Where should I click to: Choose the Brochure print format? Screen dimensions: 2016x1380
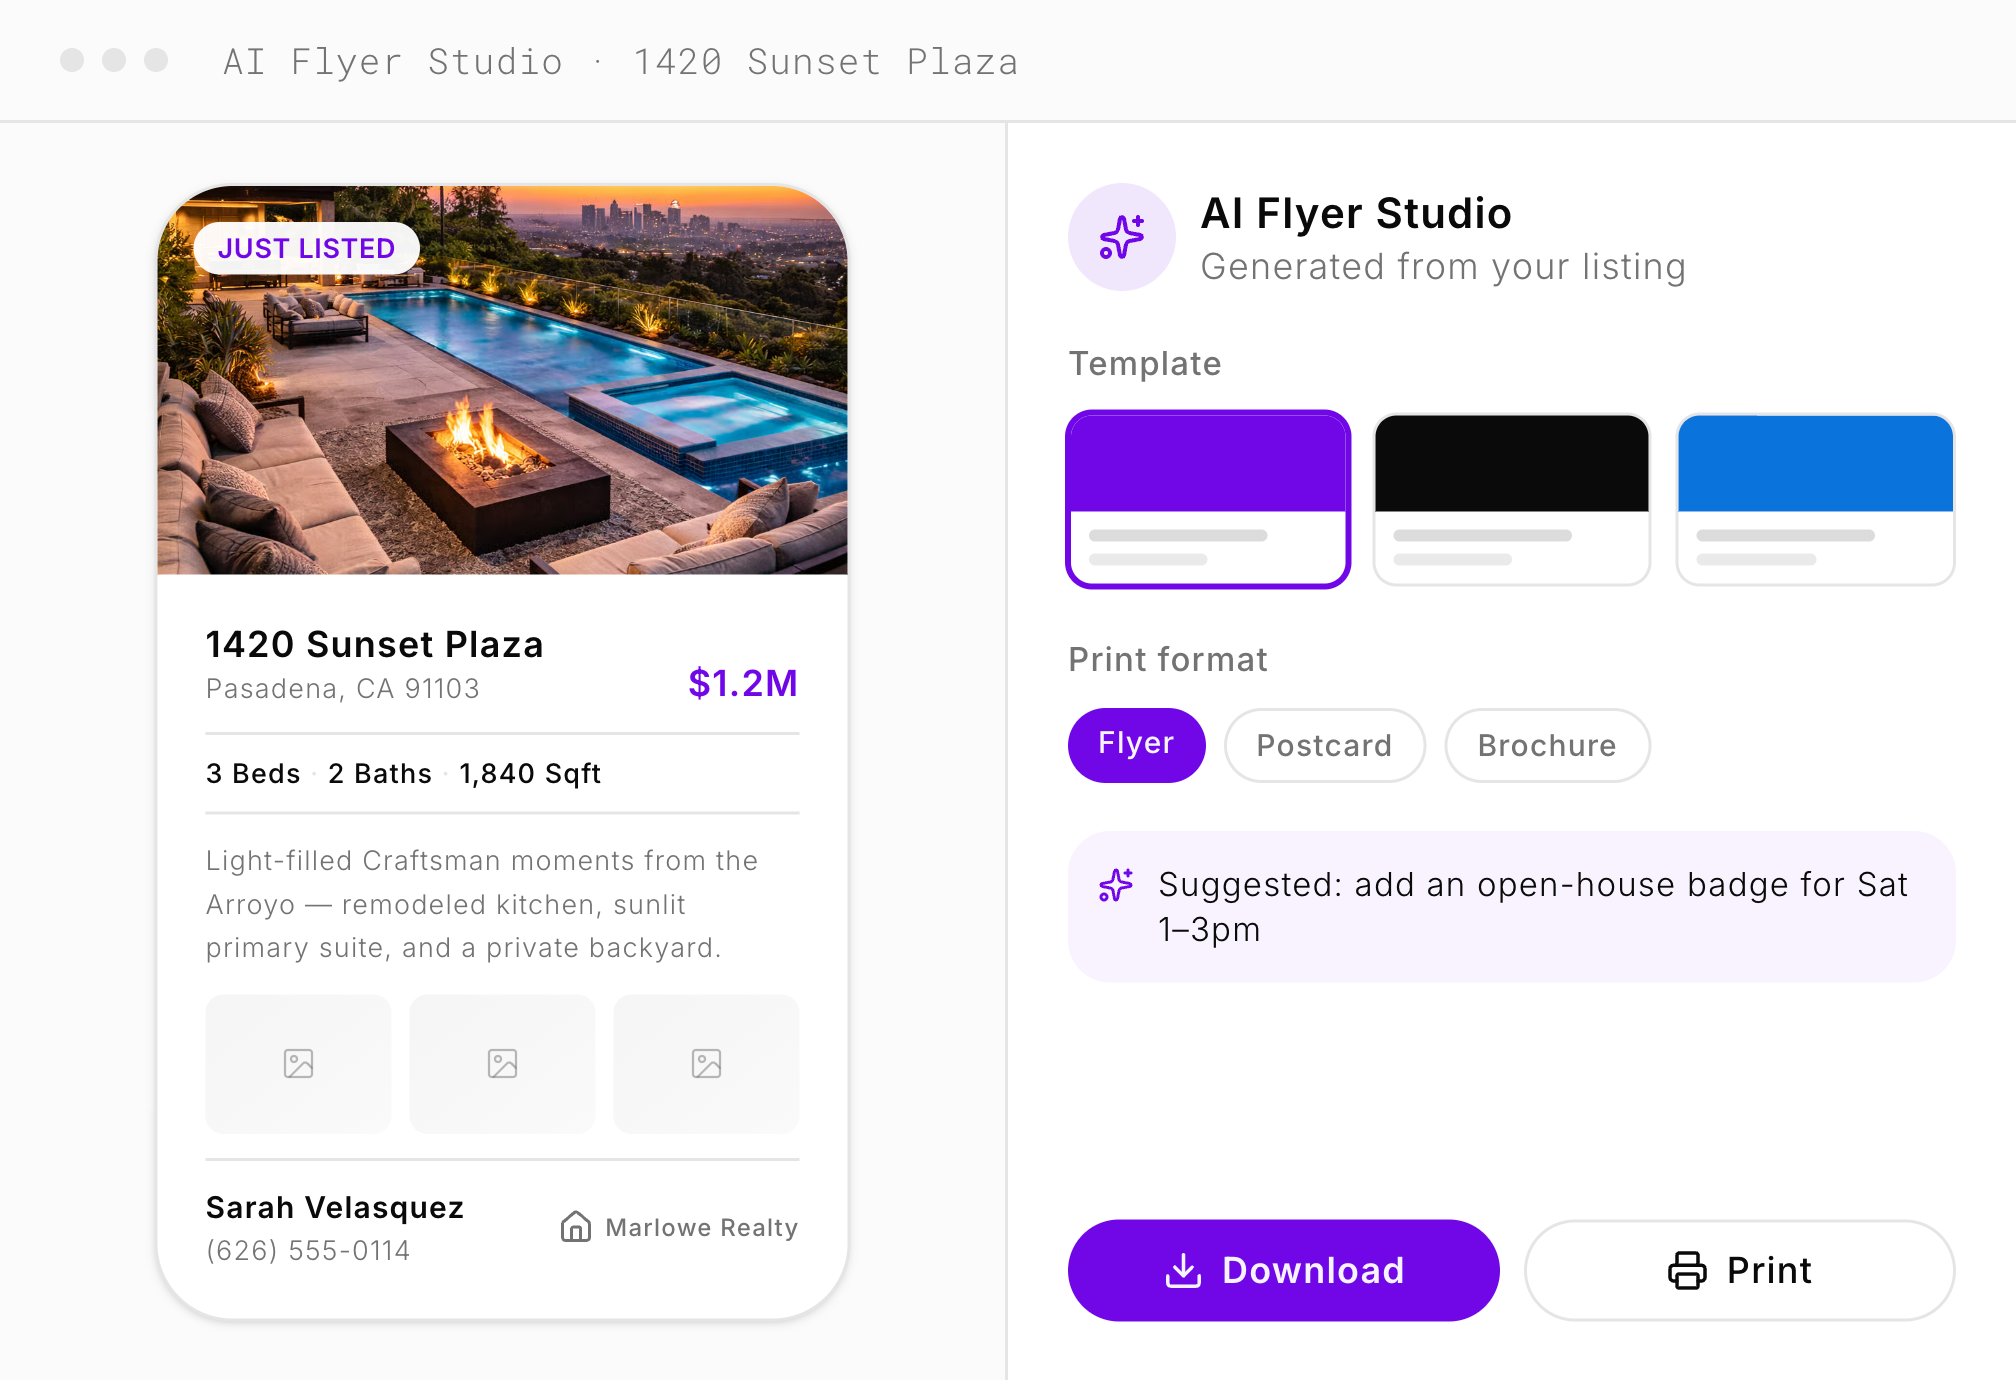tap(1547, 745)
